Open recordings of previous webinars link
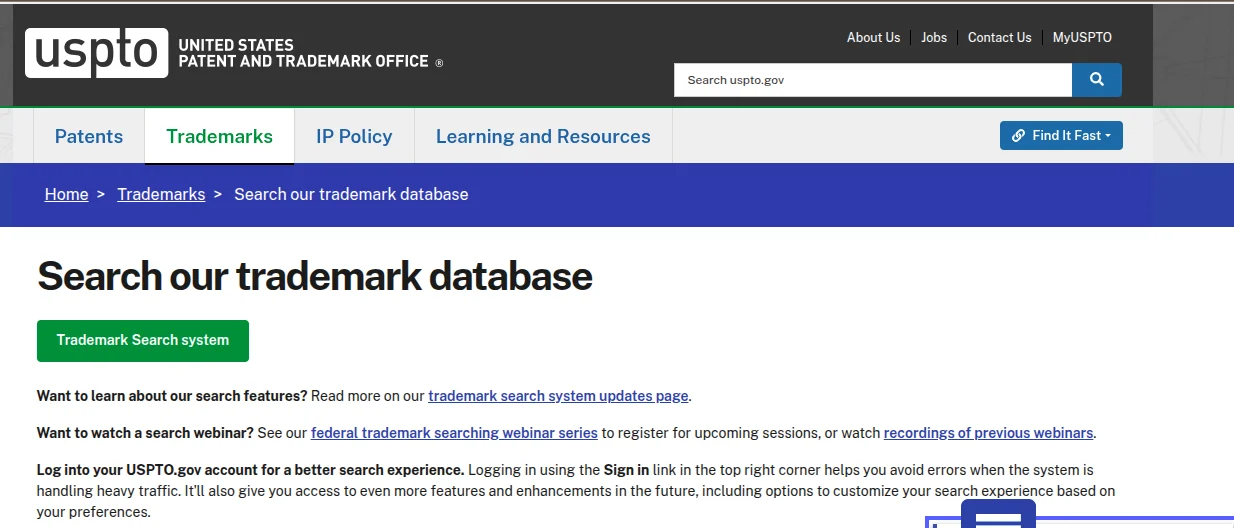 (988, 433)
